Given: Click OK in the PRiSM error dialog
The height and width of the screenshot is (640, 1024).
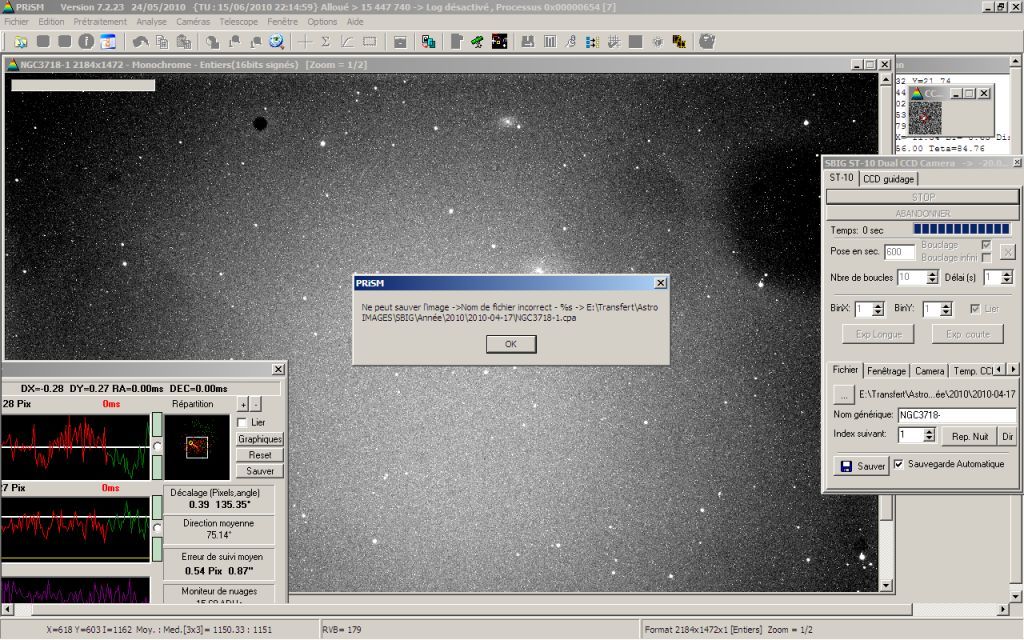Looking at the screenshot, I should [510, 344].
